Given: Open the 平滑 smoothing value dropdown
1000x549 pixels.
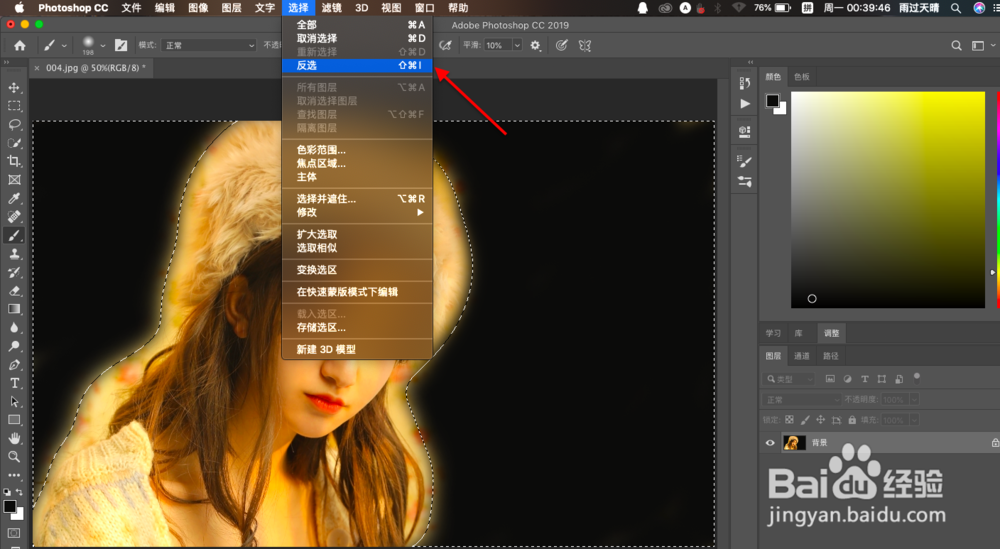Looking at the screenshot, I should (x=517, y=45).
